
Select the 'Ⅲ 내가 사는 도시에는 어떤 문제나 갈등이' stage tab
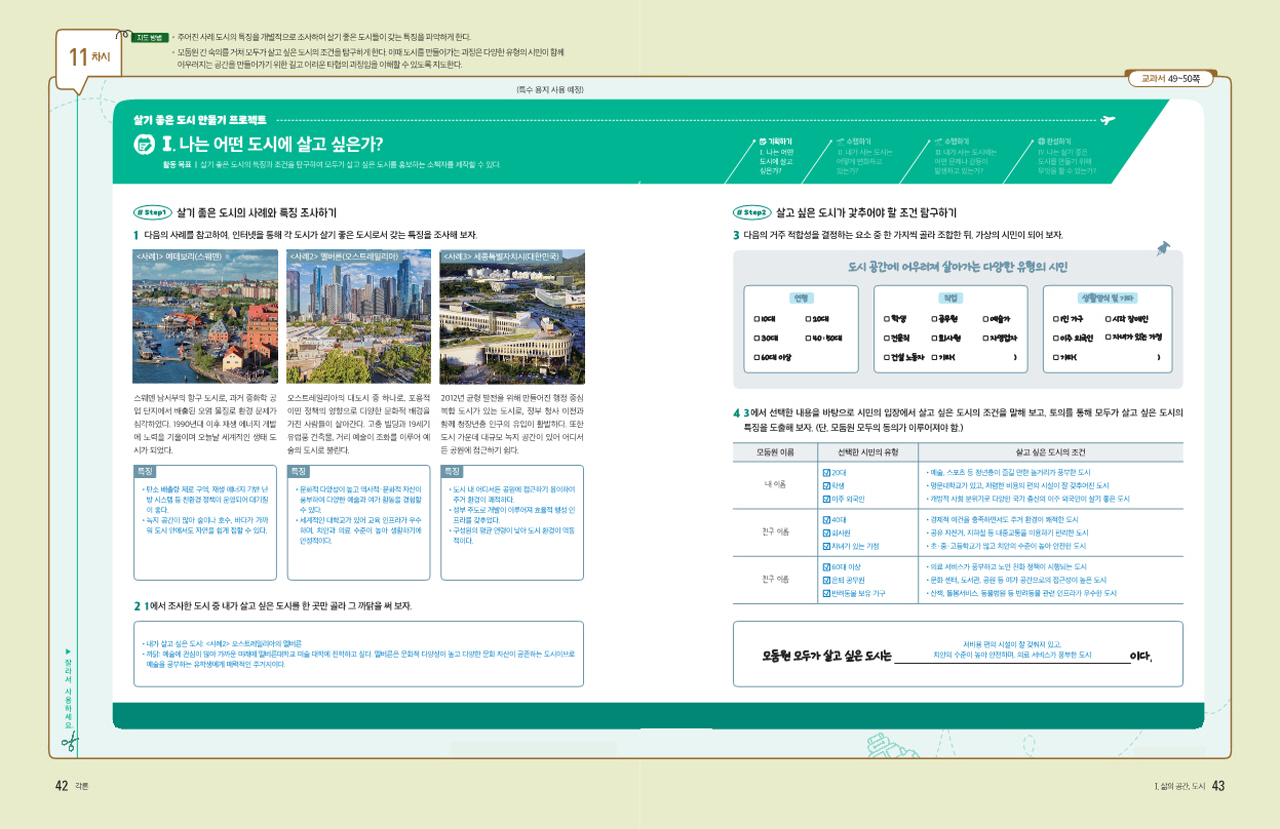(966, 157)
